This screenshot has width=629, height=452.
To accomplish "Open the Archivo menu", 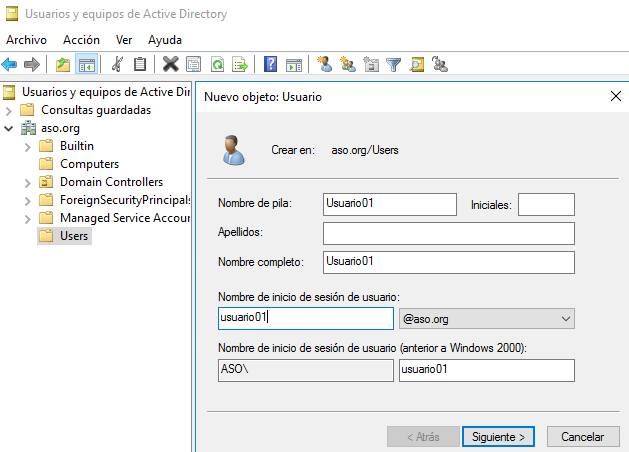I will pos(27,40).
